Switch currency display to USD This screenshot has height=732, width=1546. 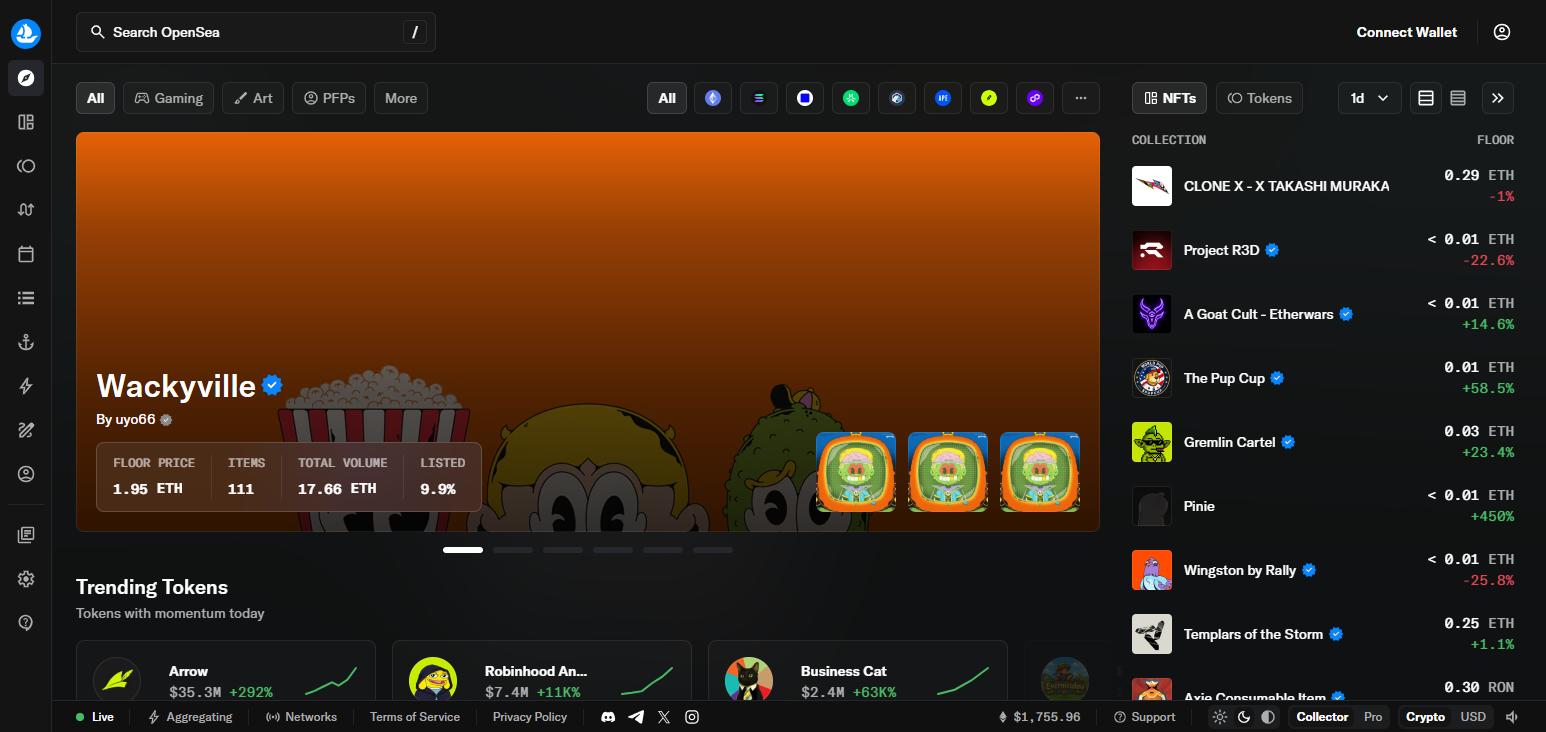(x=1473, y=717)
